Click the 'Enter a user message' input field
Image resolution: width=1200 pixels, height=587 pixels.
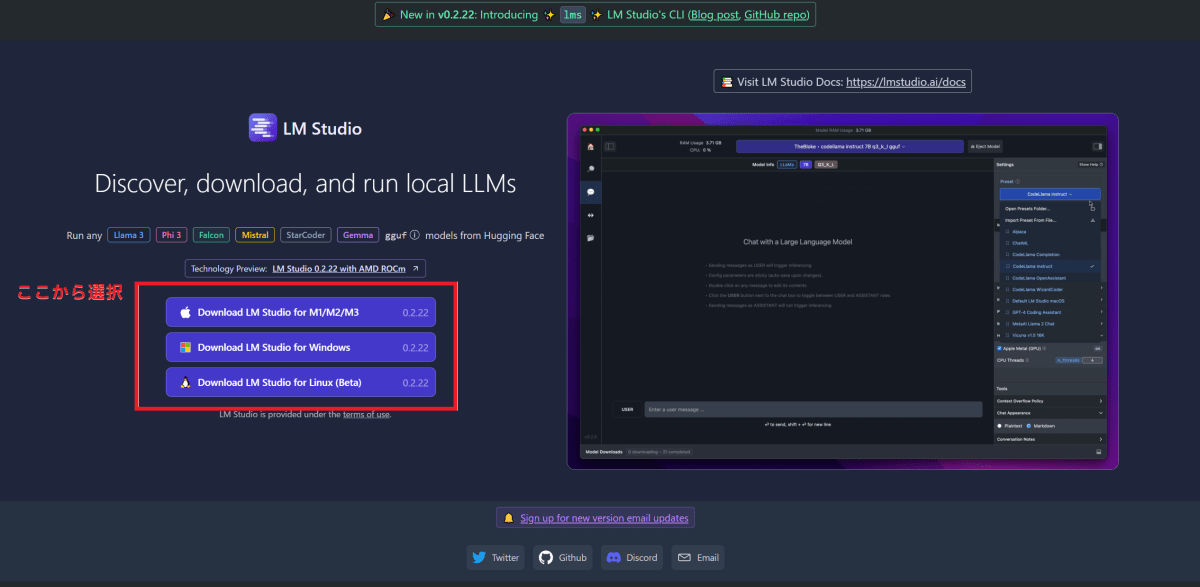coord(813,409)
